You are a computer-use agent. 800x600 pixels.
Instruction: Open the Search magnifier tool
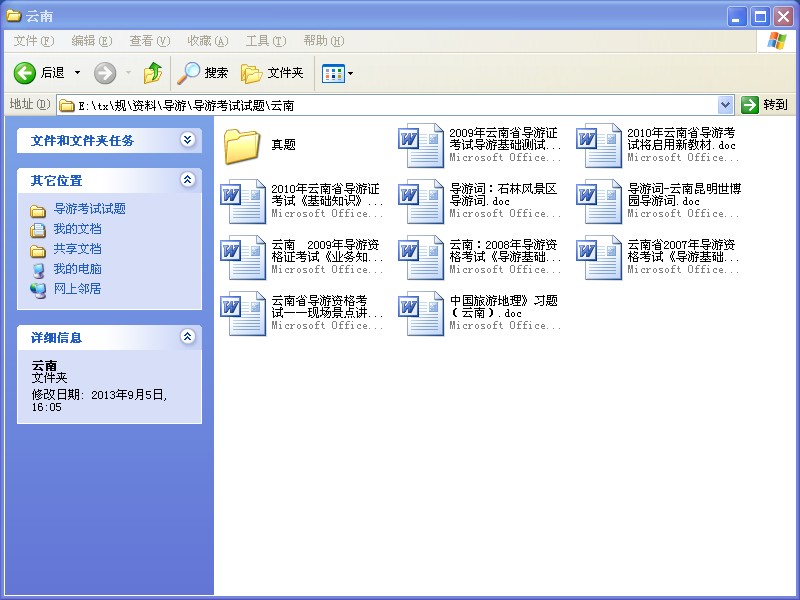(188, 73)
